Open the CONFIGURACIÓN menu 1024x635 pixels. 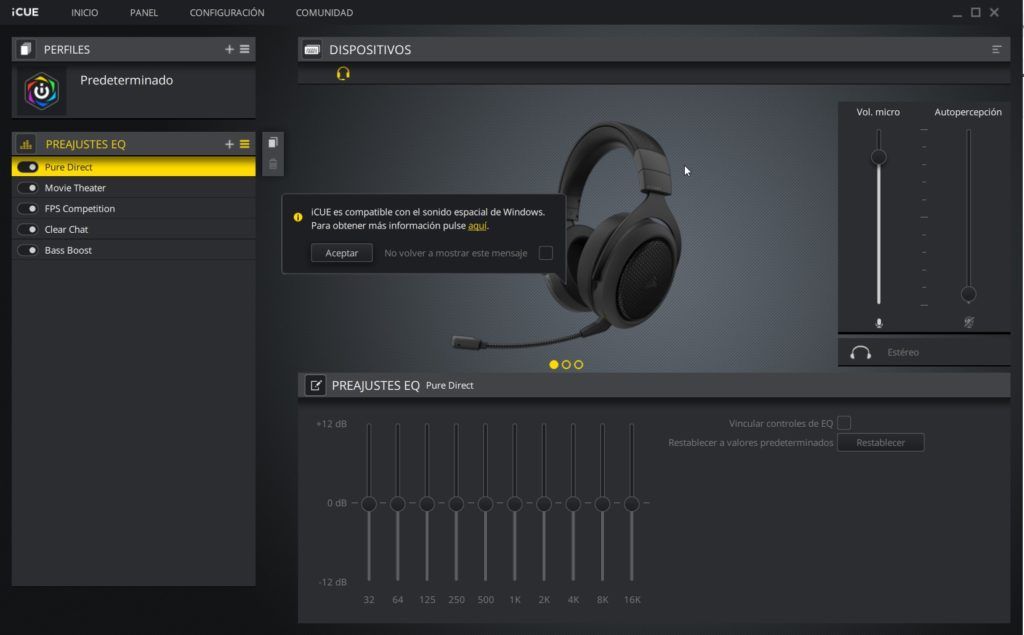[227, 12]
